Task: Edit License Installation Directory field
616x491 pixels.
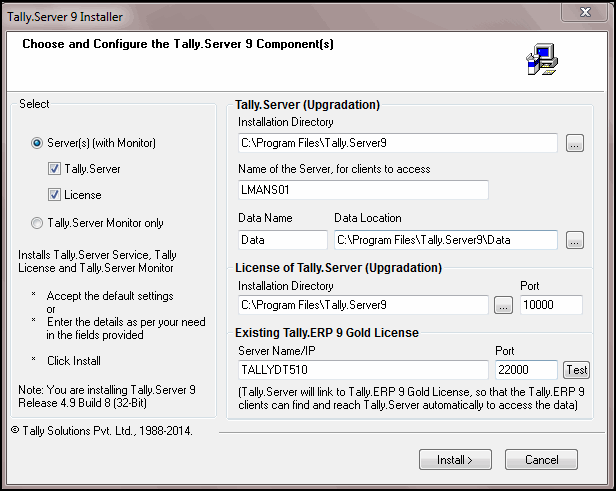Action: click(x=363, y=305)
